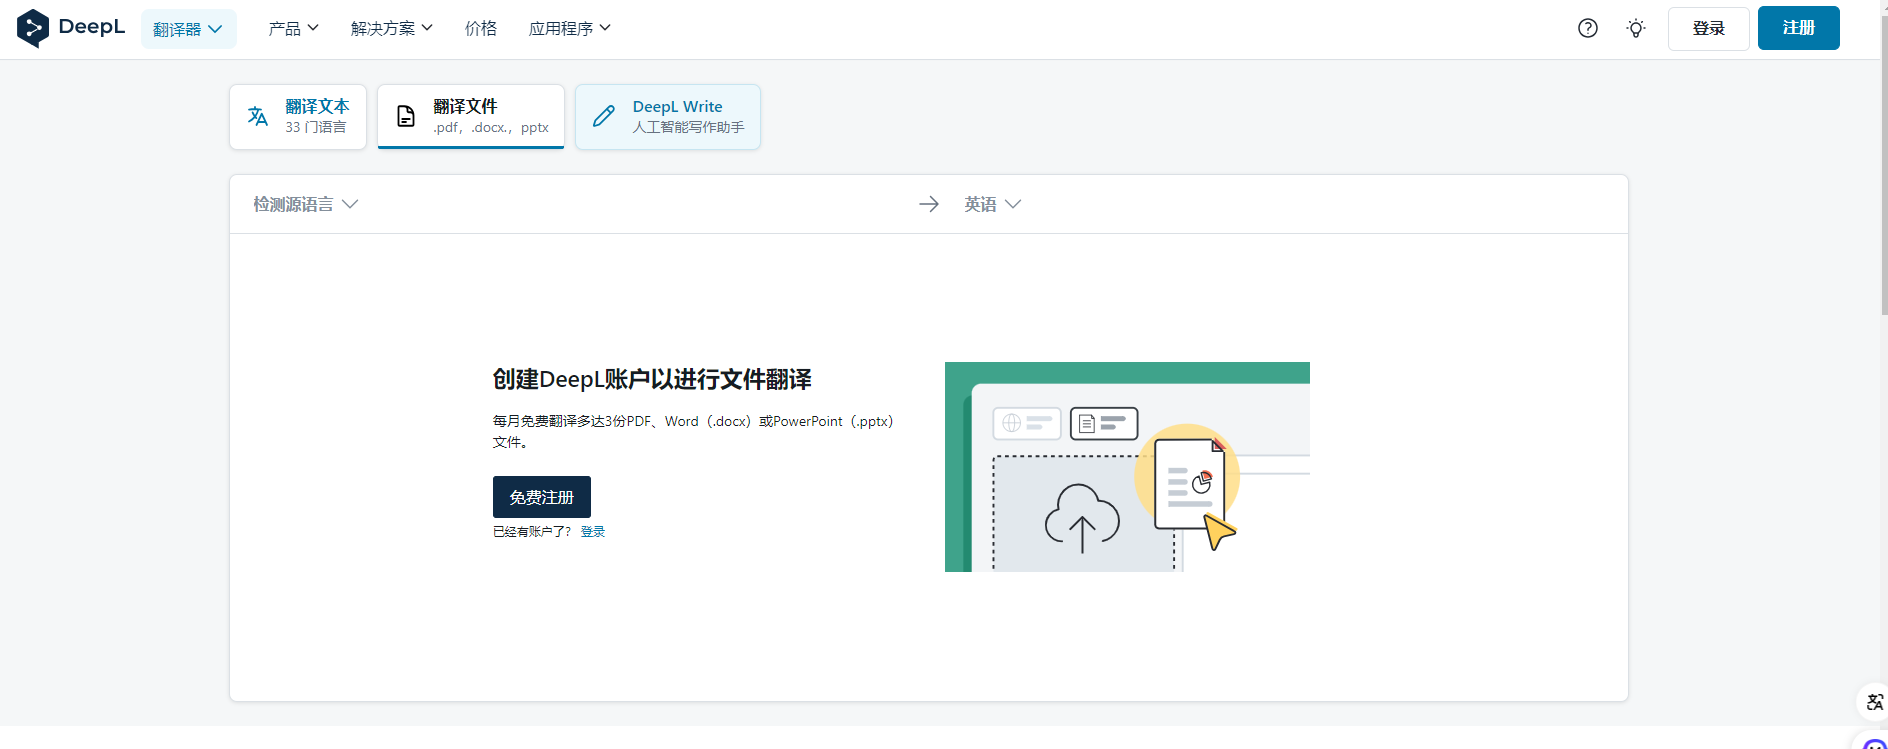Click the 免费注册 button

pos(542,497)
